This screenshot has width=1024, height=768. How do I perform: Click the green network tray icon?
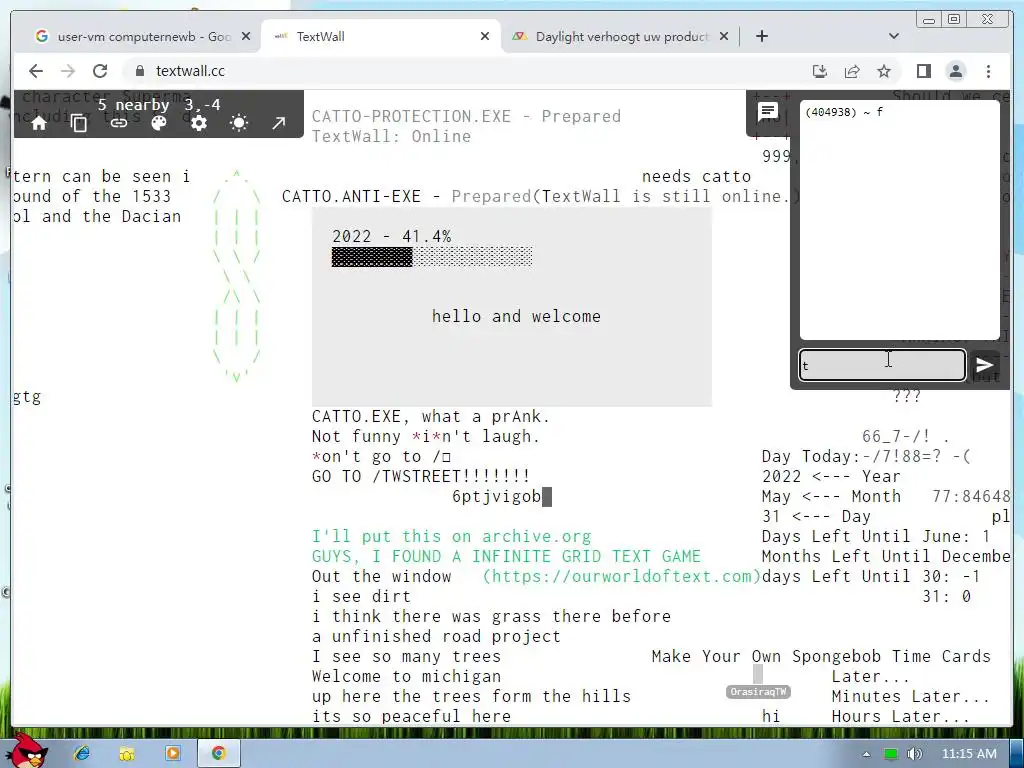890,754
